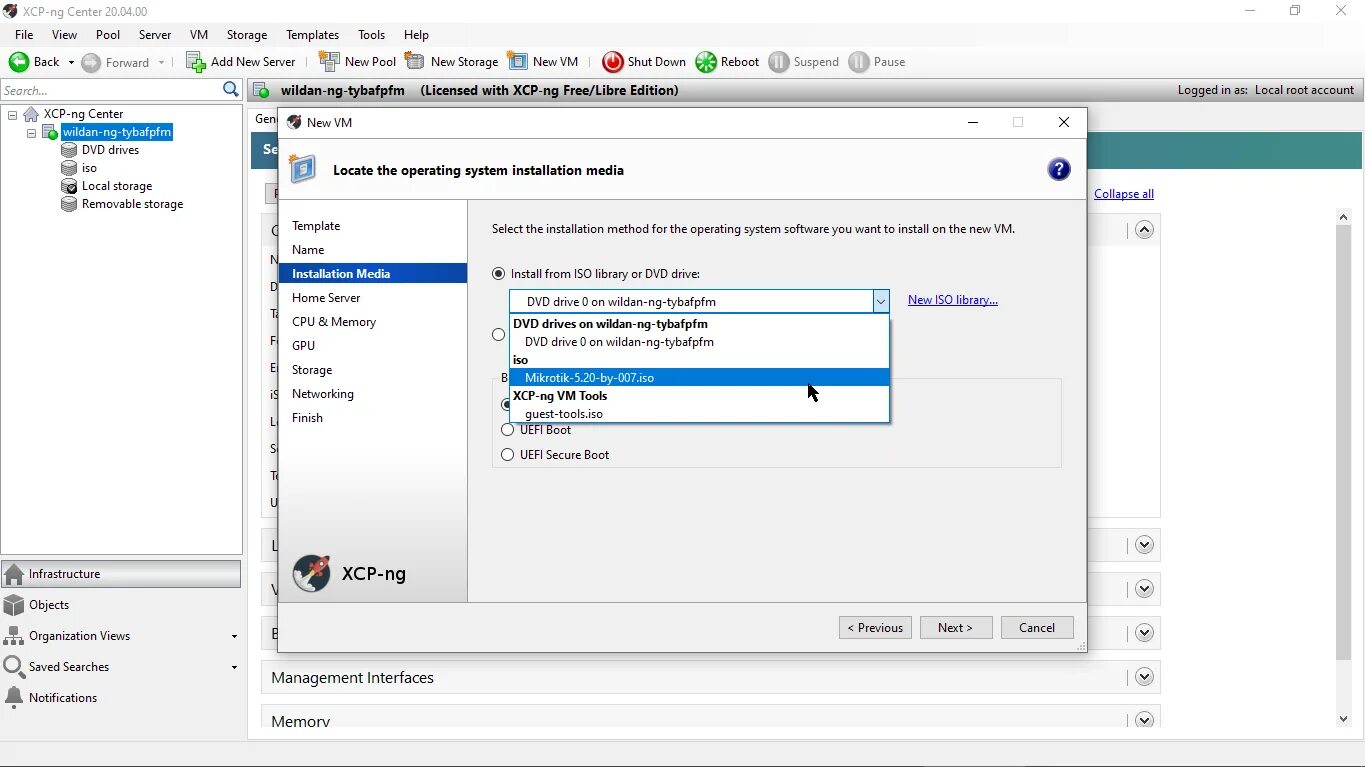Go to the Name wizard step
Screen dimensions: 1365x767
point(308,250)
